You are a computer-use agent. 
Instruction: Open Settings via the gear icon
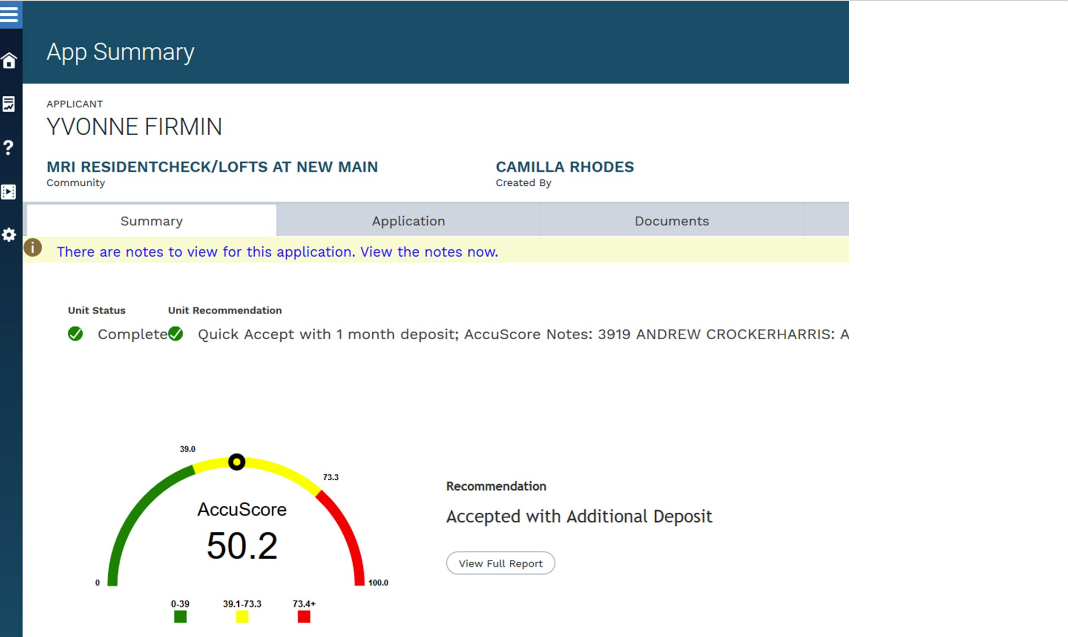pos(9,235)
